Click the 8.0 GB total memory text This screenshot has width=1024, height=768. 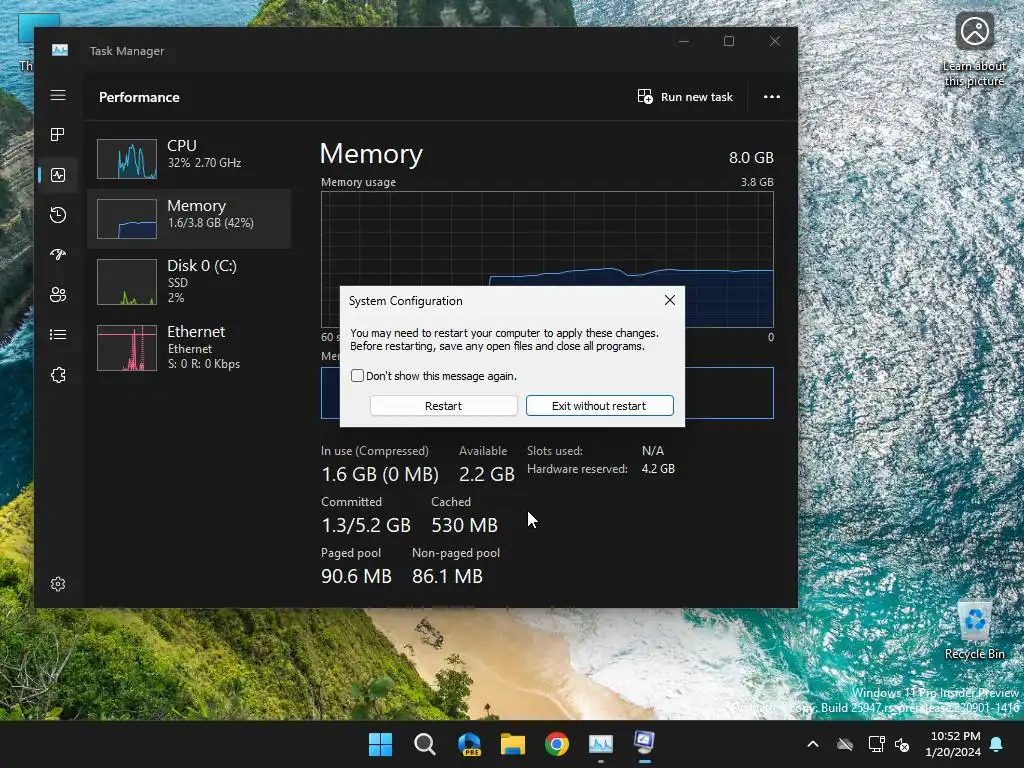coord(751,157)
